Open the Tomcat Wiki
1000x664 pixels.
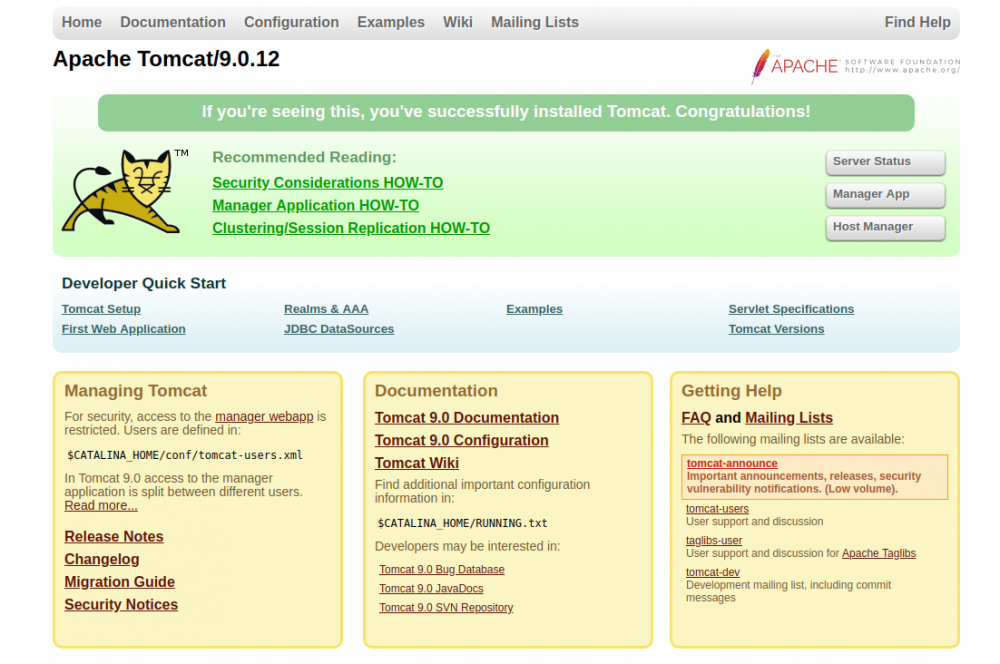pos(417,462)
